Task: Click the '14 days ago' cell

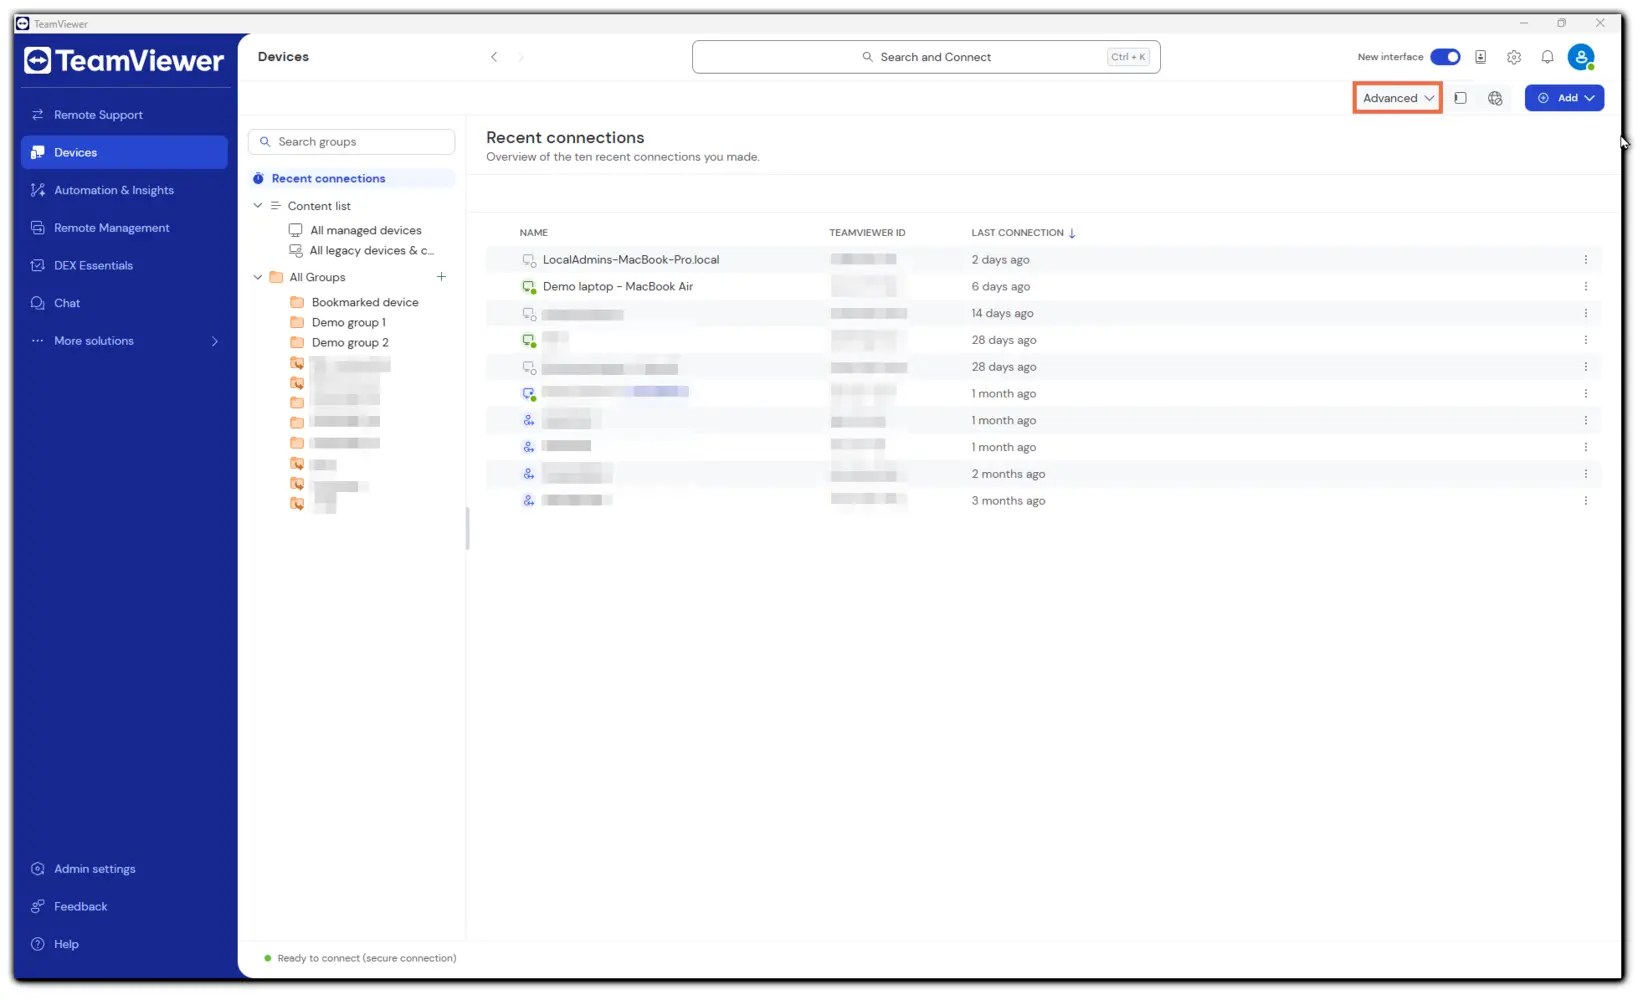Action: pos(1002,314)
